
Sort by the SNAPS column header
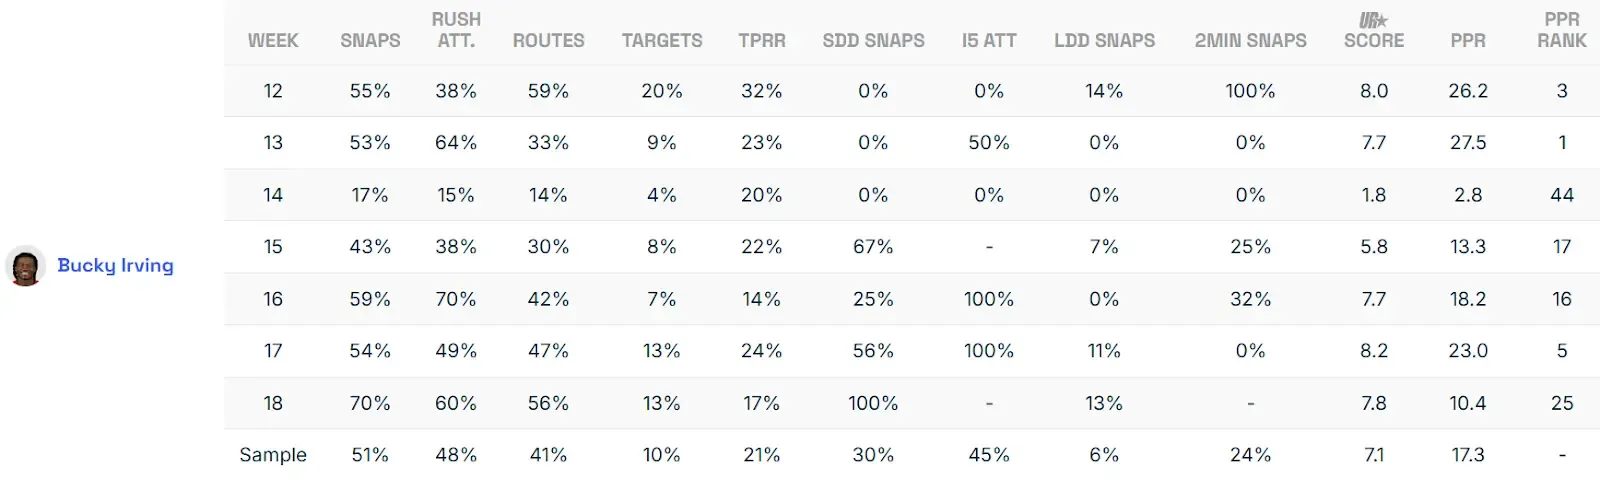pyautogui.click(x=370, y=41)
